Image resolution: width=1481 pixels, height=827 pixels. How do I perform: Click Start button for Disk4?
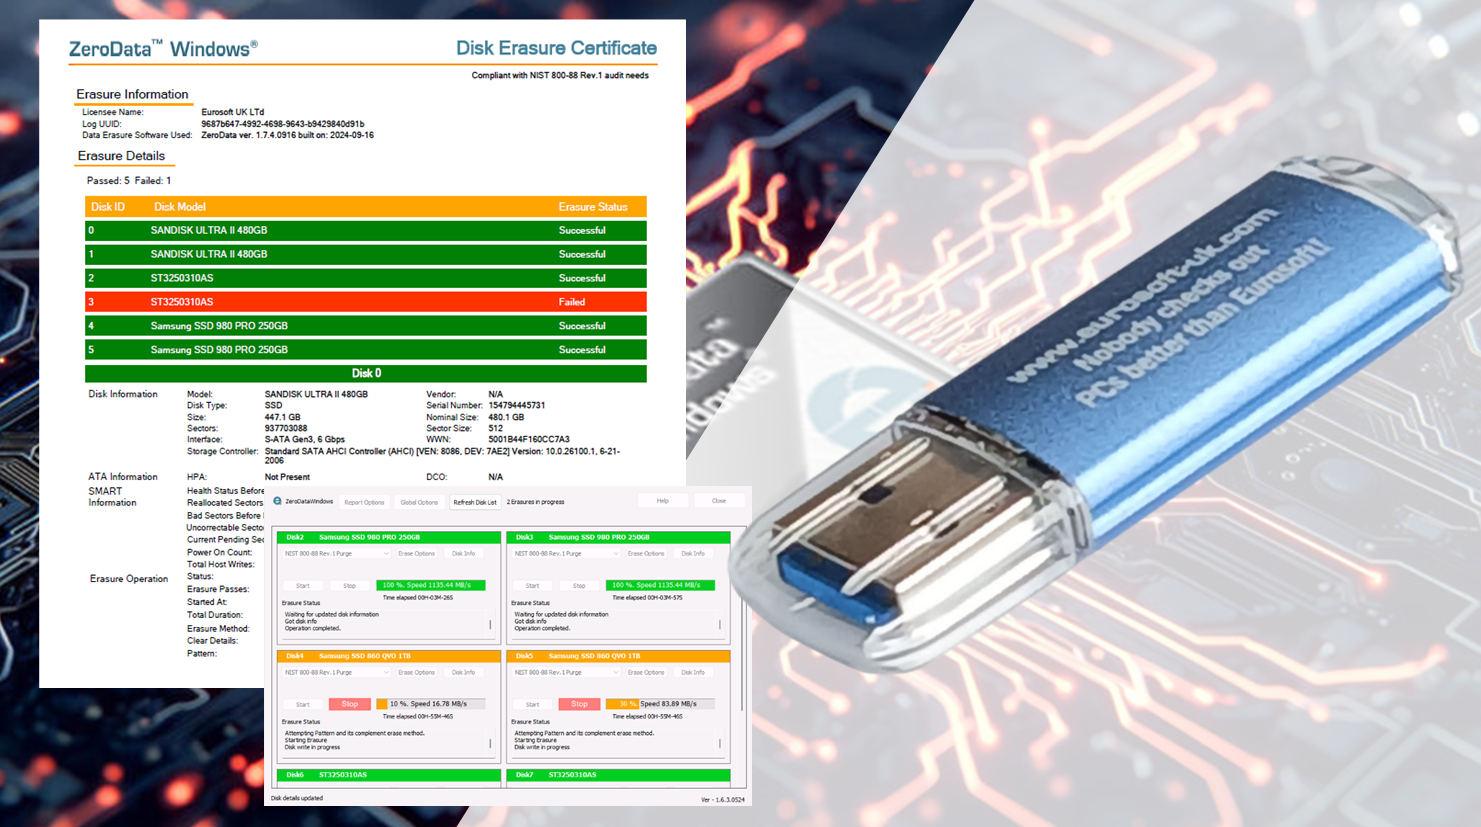(x=303, y=704)
